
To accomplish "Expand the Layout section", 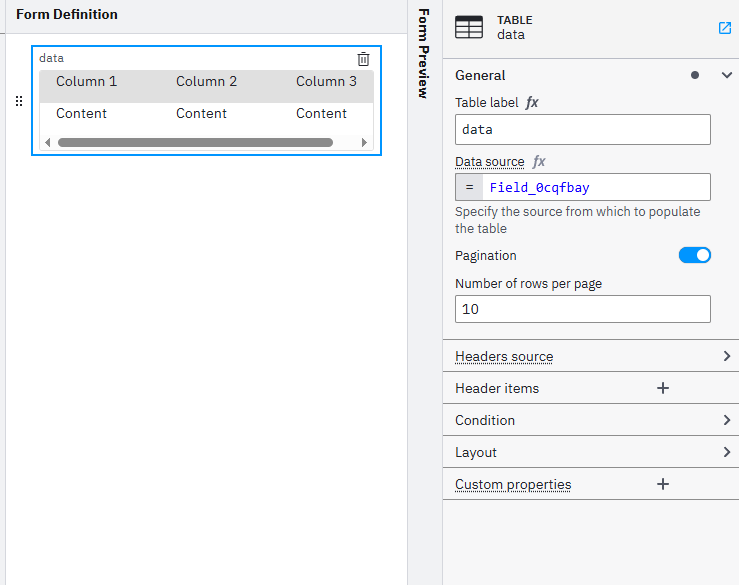I will coord(726,452).
